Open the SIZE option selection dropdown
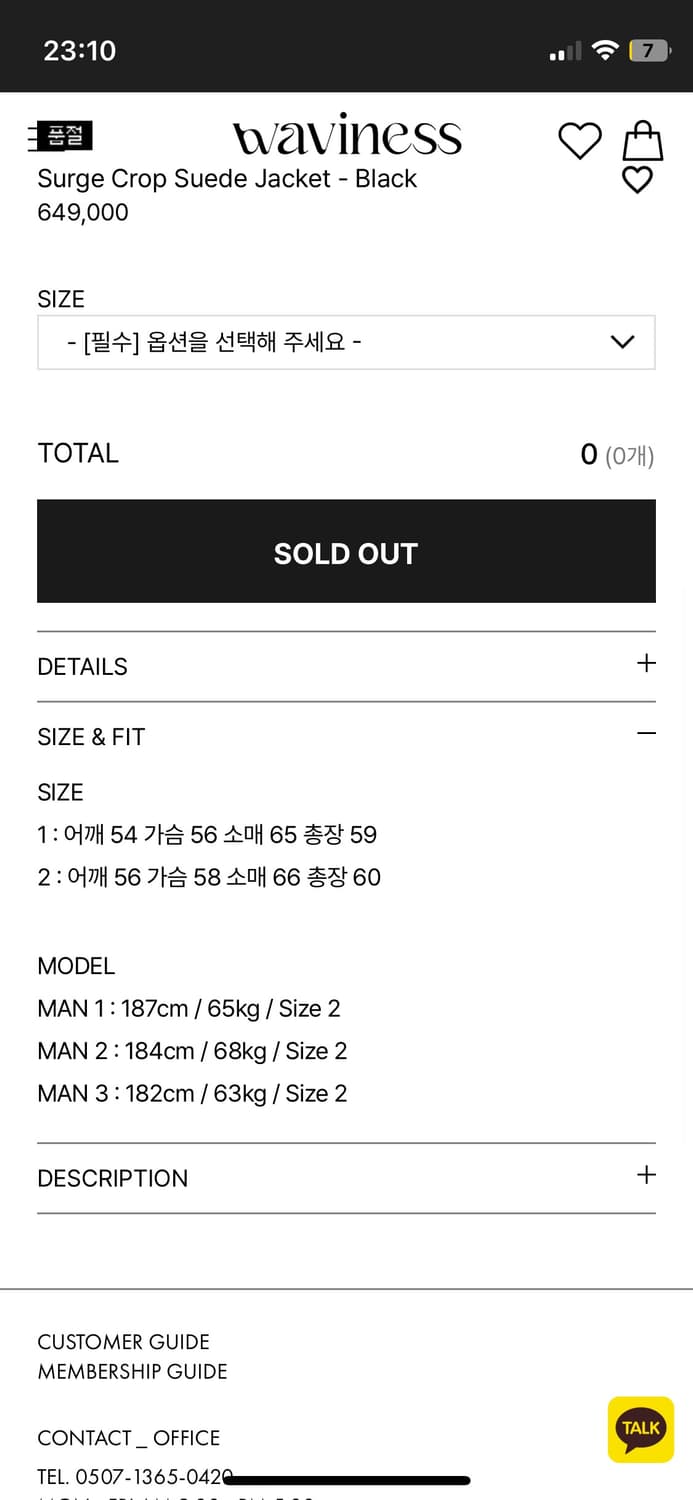This screenshot has height=1500, width=693. [346, 342]
